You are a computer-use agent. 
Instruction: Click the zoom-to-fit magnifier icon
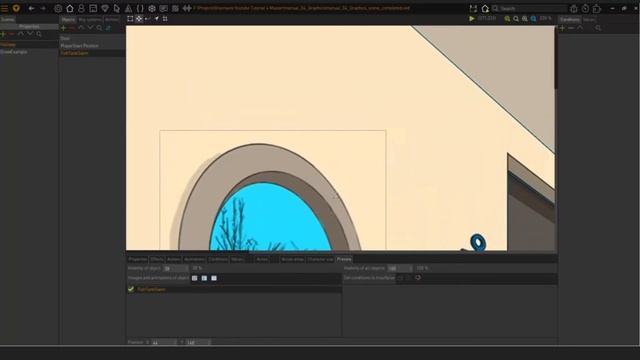525,19
